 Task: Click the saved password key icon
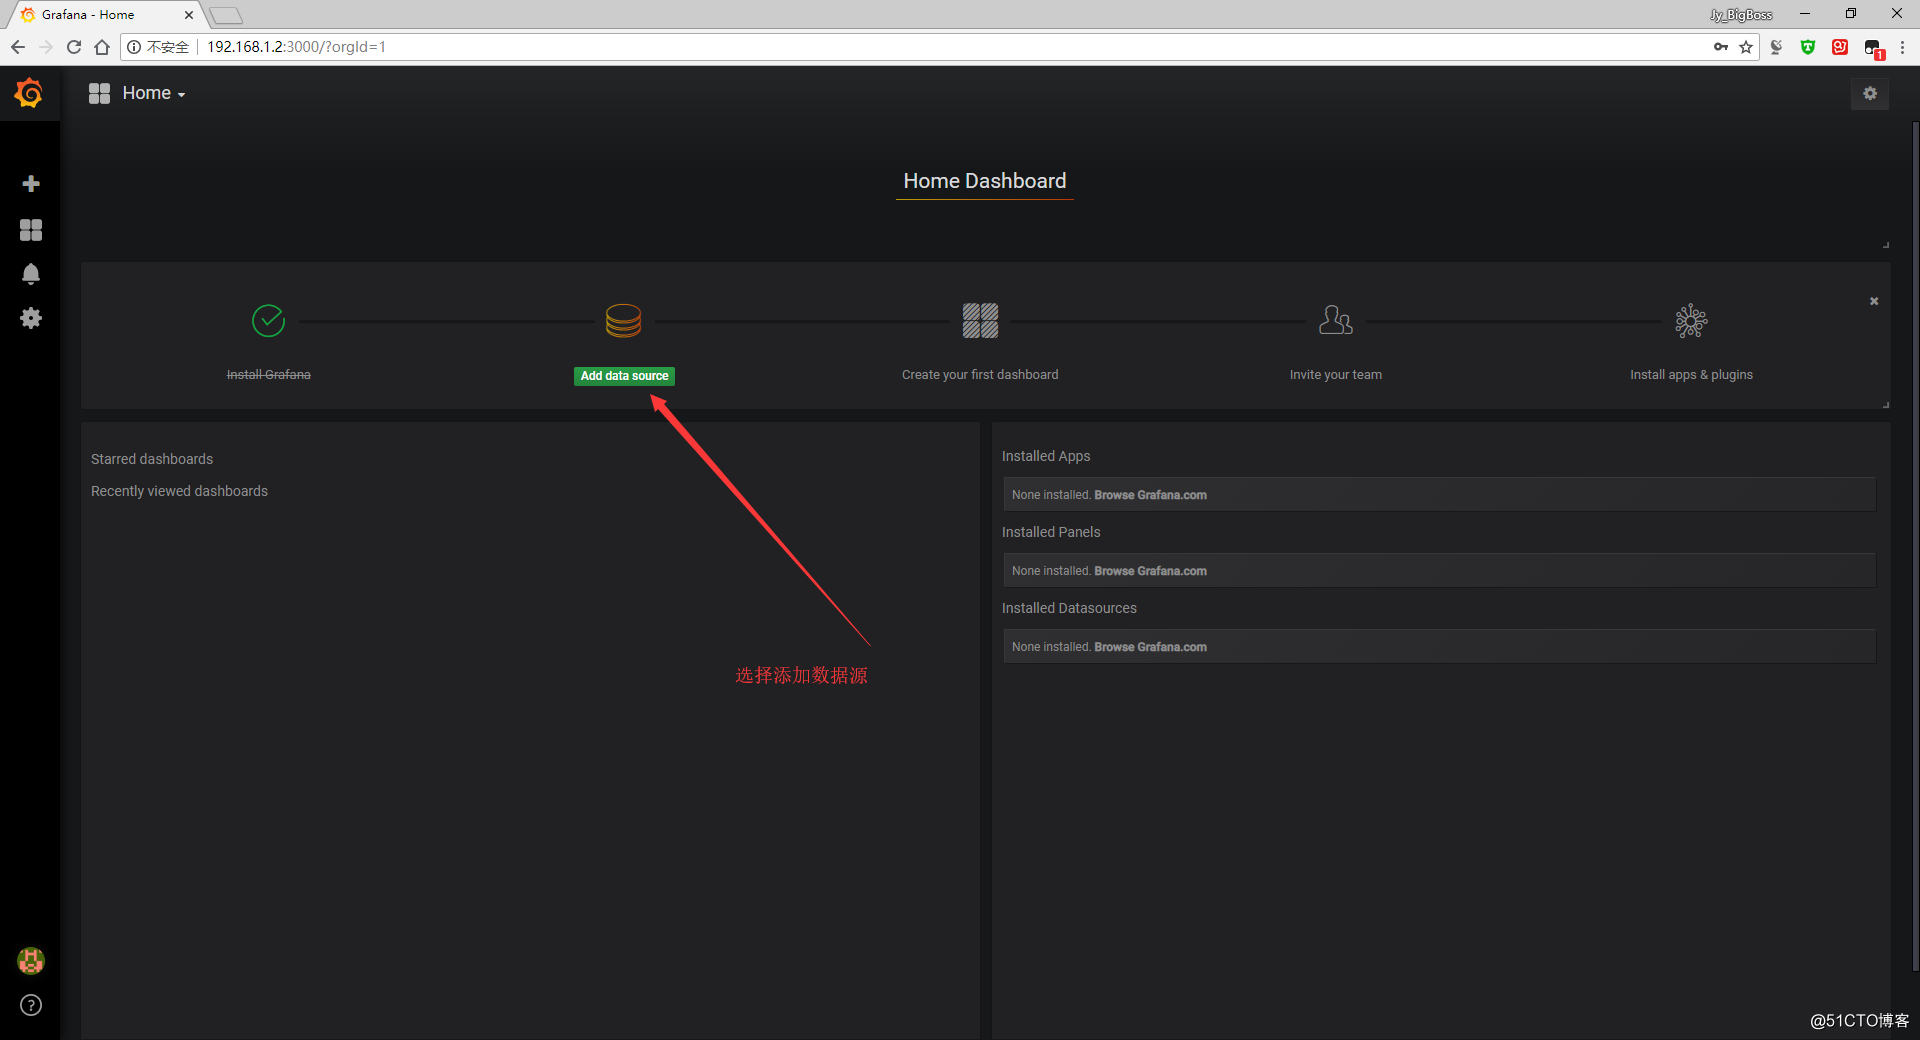coord(1721,47)
